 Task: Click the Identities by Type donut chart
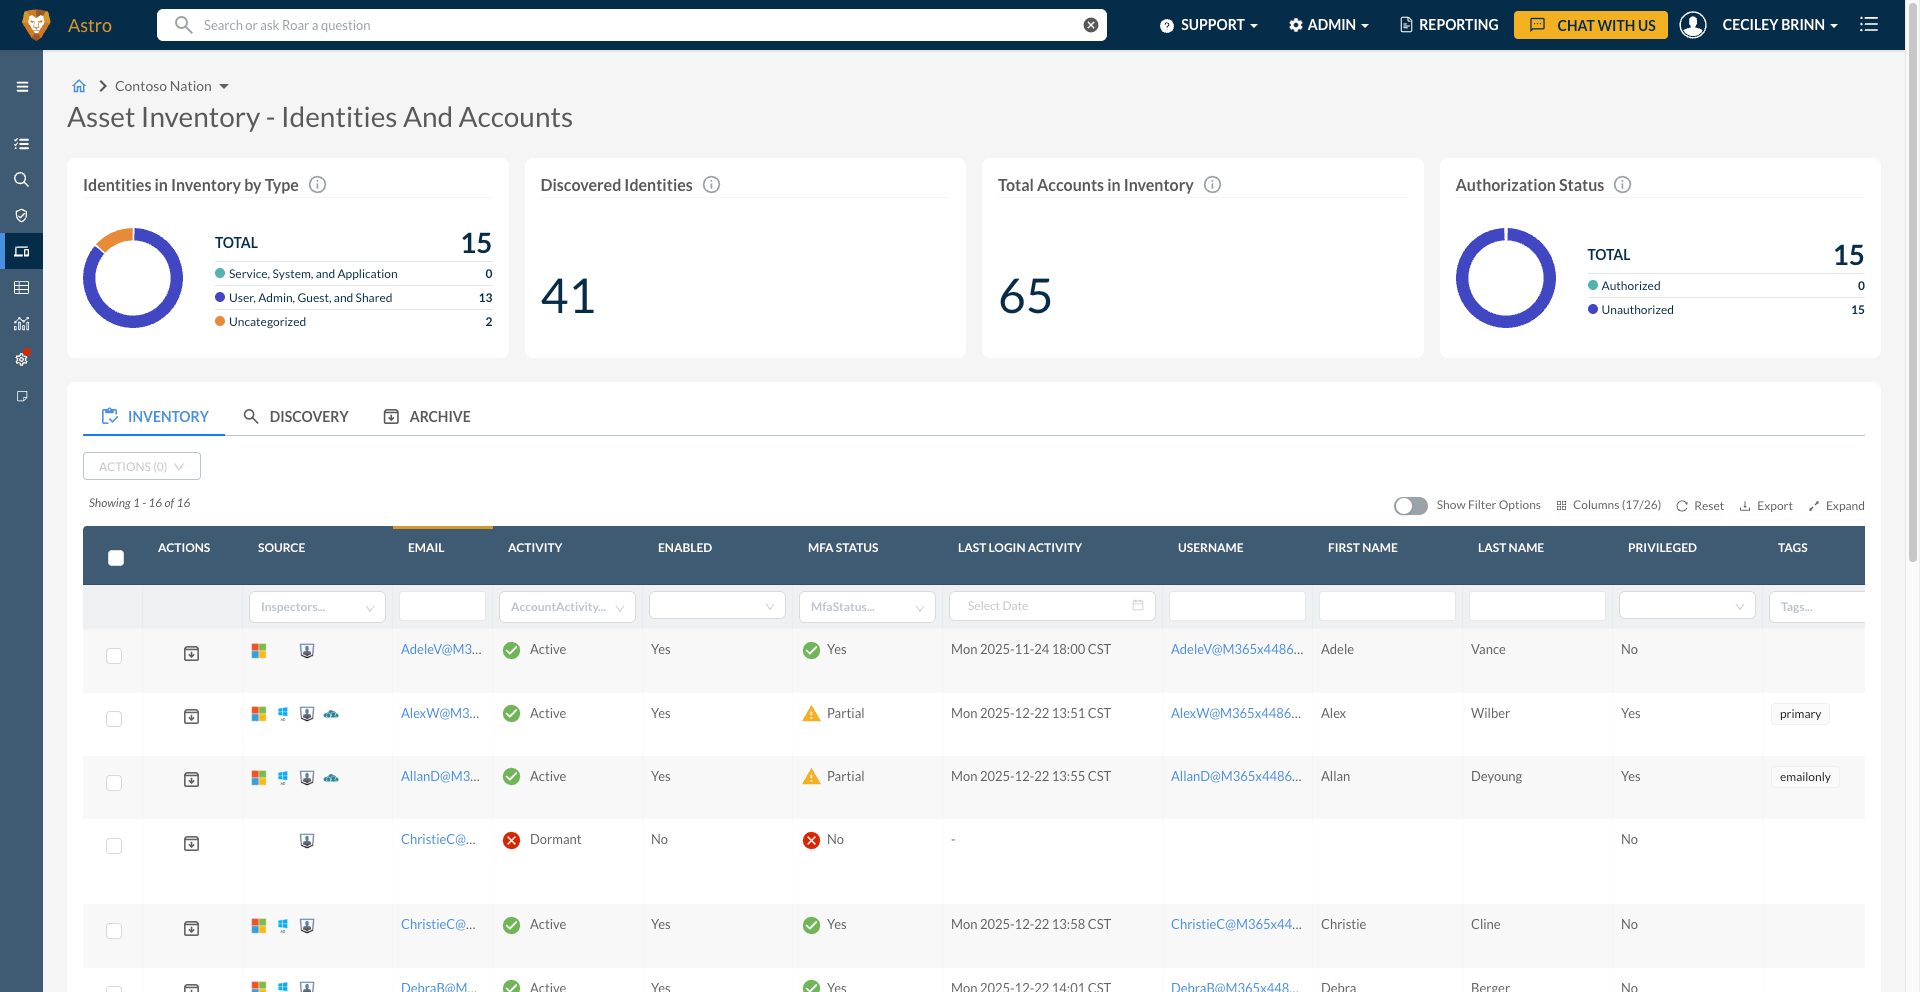[133, 278]
